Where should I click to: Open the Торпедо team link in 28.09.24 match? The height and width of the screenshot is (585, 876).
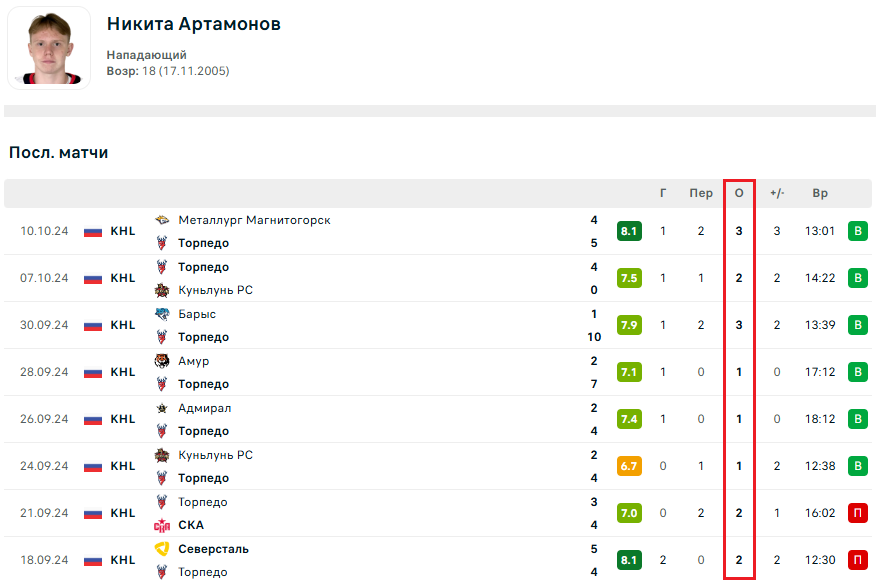pos(203,384)
